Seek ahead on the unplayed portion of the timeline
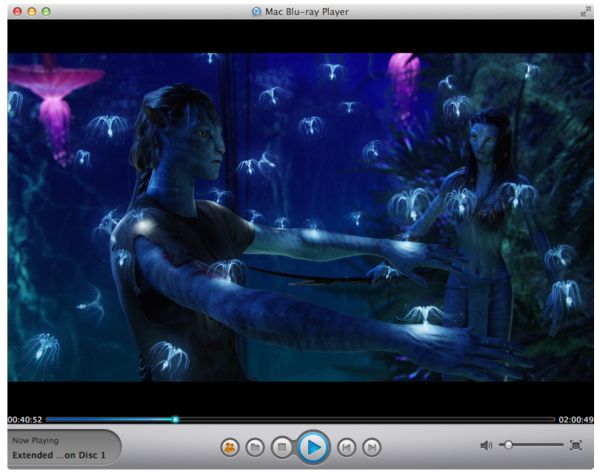Viewport: 600px width, 474px height. [x=367, y=419]
